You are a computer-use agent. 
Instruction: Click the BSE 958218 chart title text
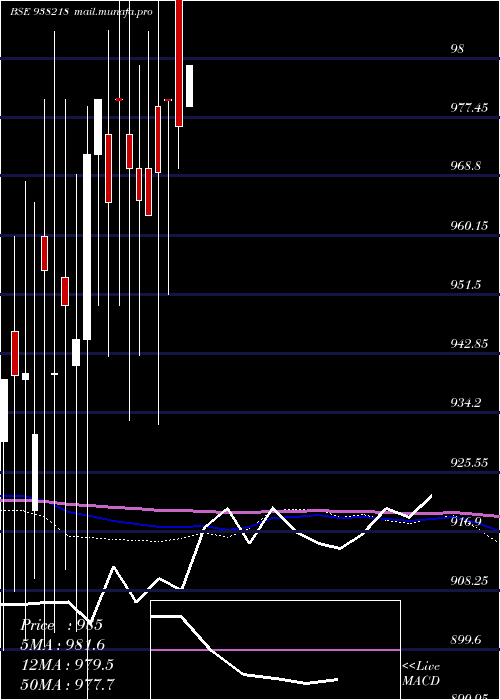point(39,11)
